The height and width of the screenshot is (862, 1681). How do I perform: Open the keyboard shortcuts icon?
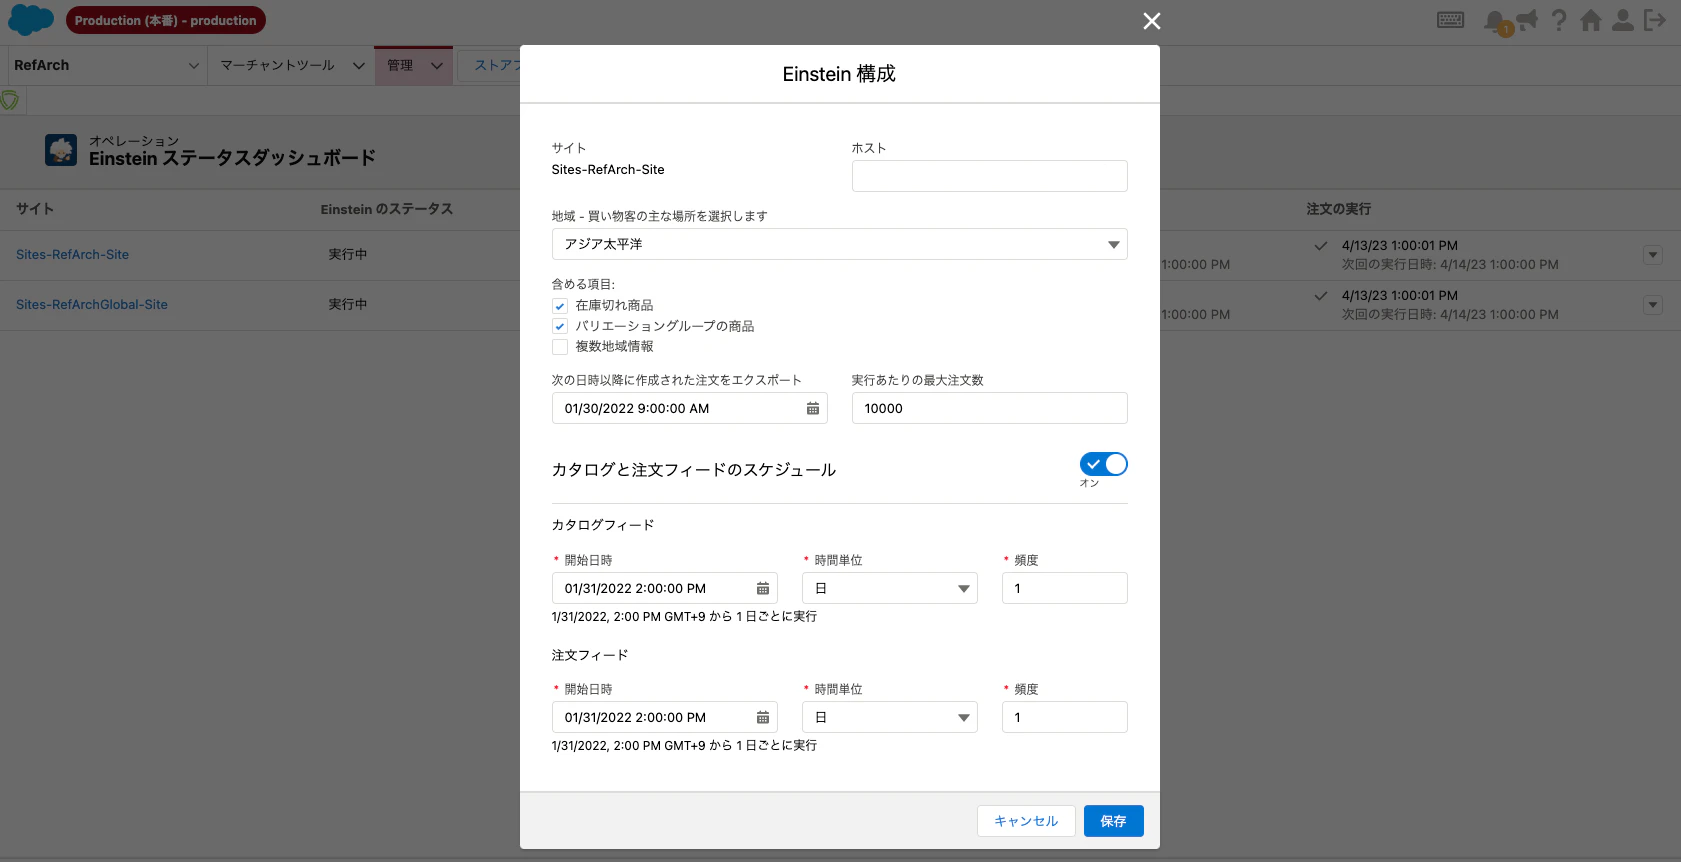[x=1451, y=20]
